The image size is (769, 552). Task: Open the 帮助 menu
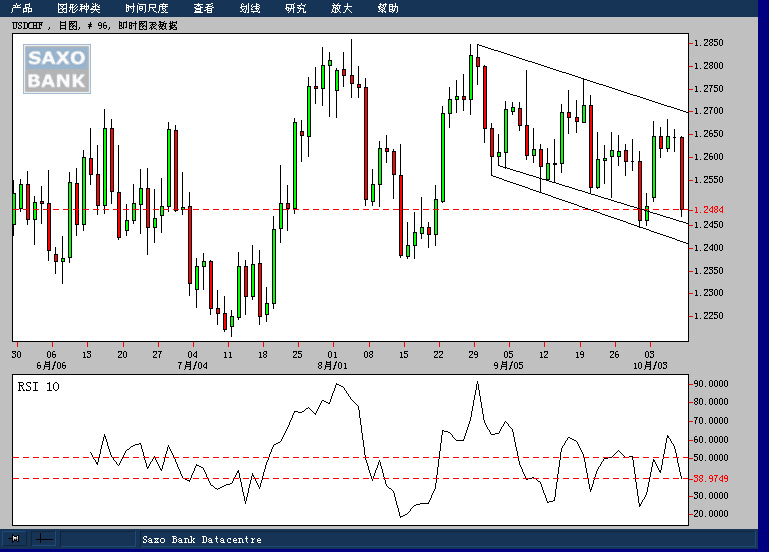[387, 8]
